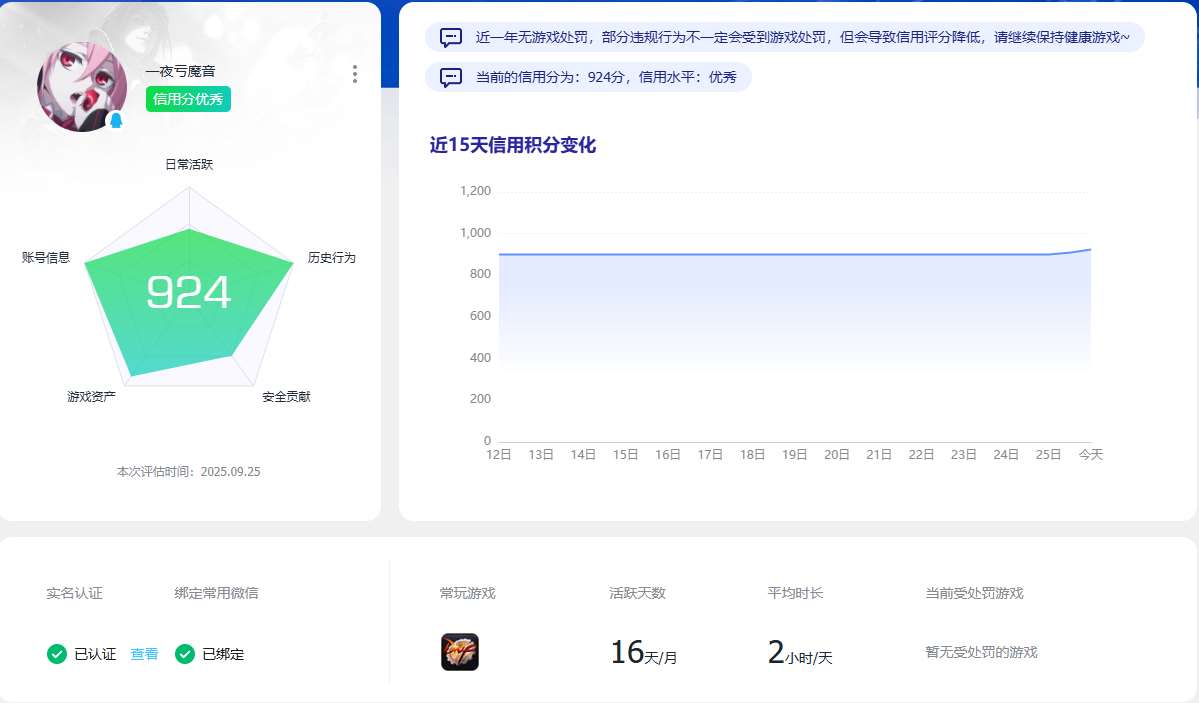Click the speech bubble icon beside the penalty notice

click(451, 36)
